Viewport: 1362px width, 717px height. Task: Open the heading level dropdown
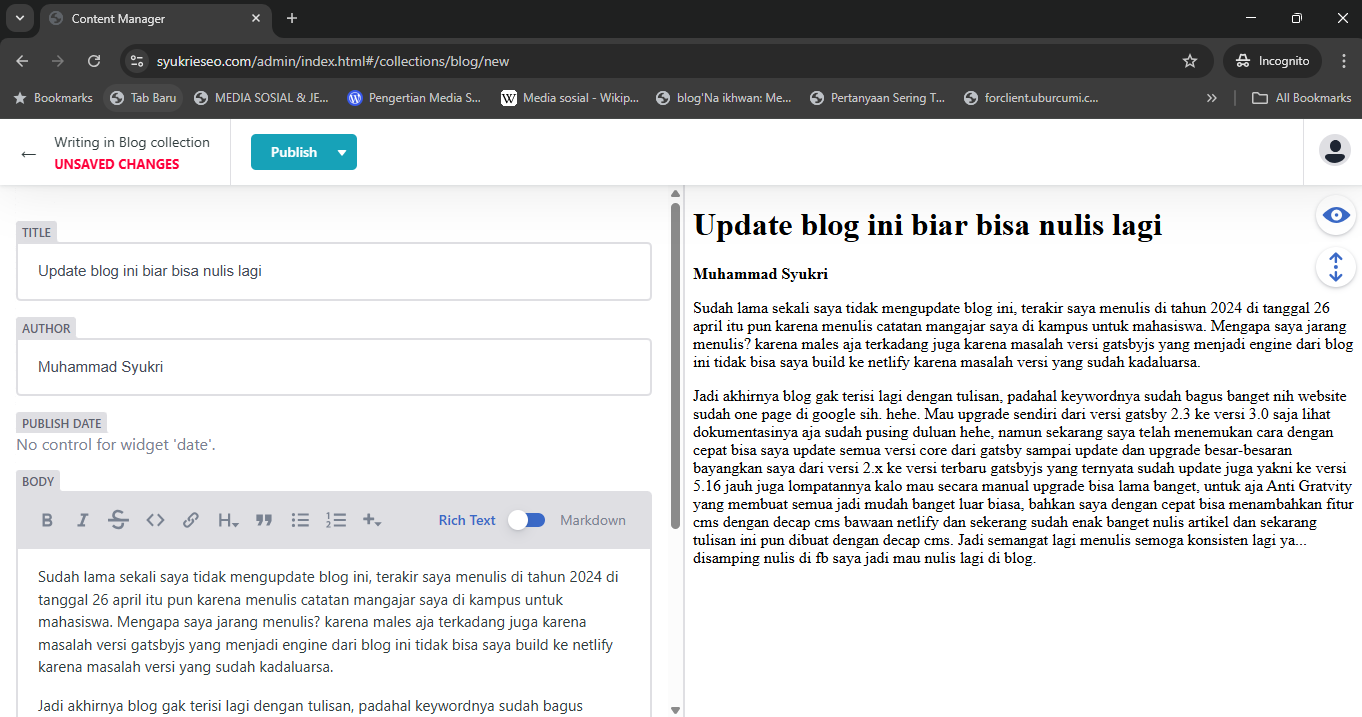[228, 520]
